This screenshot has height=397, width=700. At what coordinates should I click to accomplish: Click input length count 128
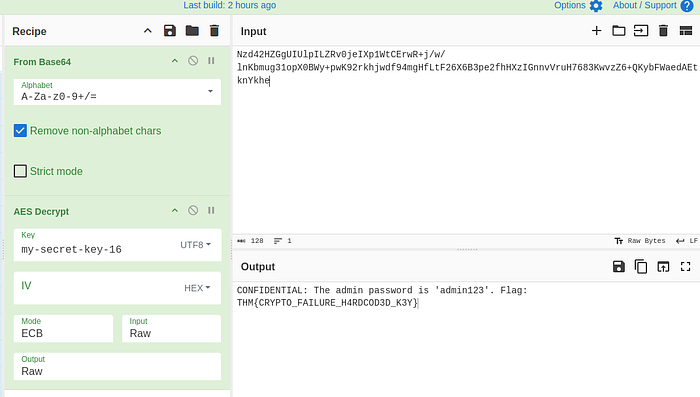click(250, 241)
